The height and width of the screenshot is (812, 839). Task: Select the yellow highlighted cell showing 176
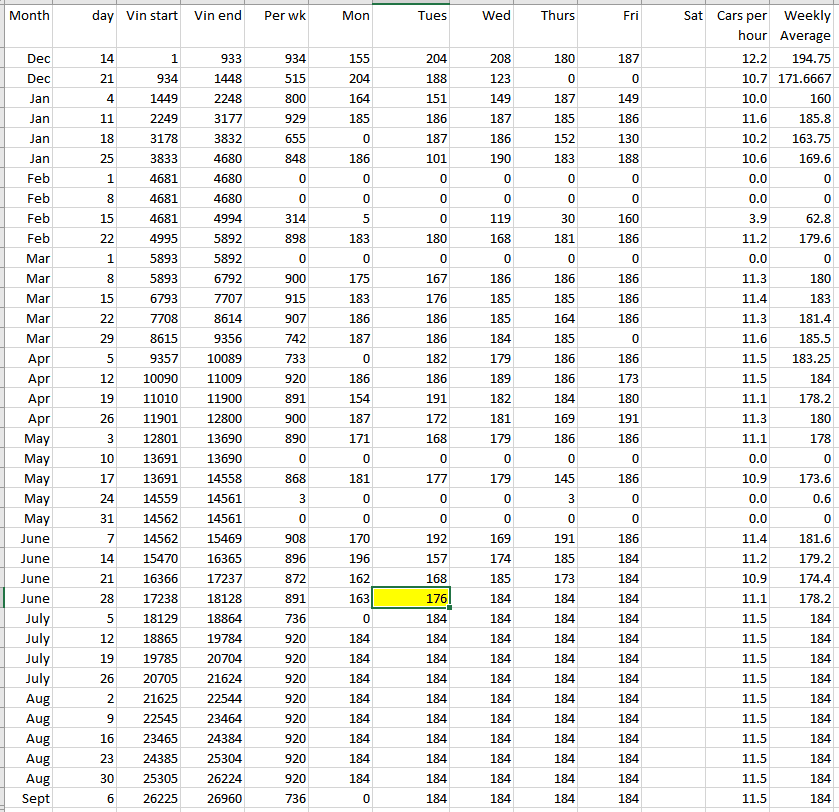411,598
